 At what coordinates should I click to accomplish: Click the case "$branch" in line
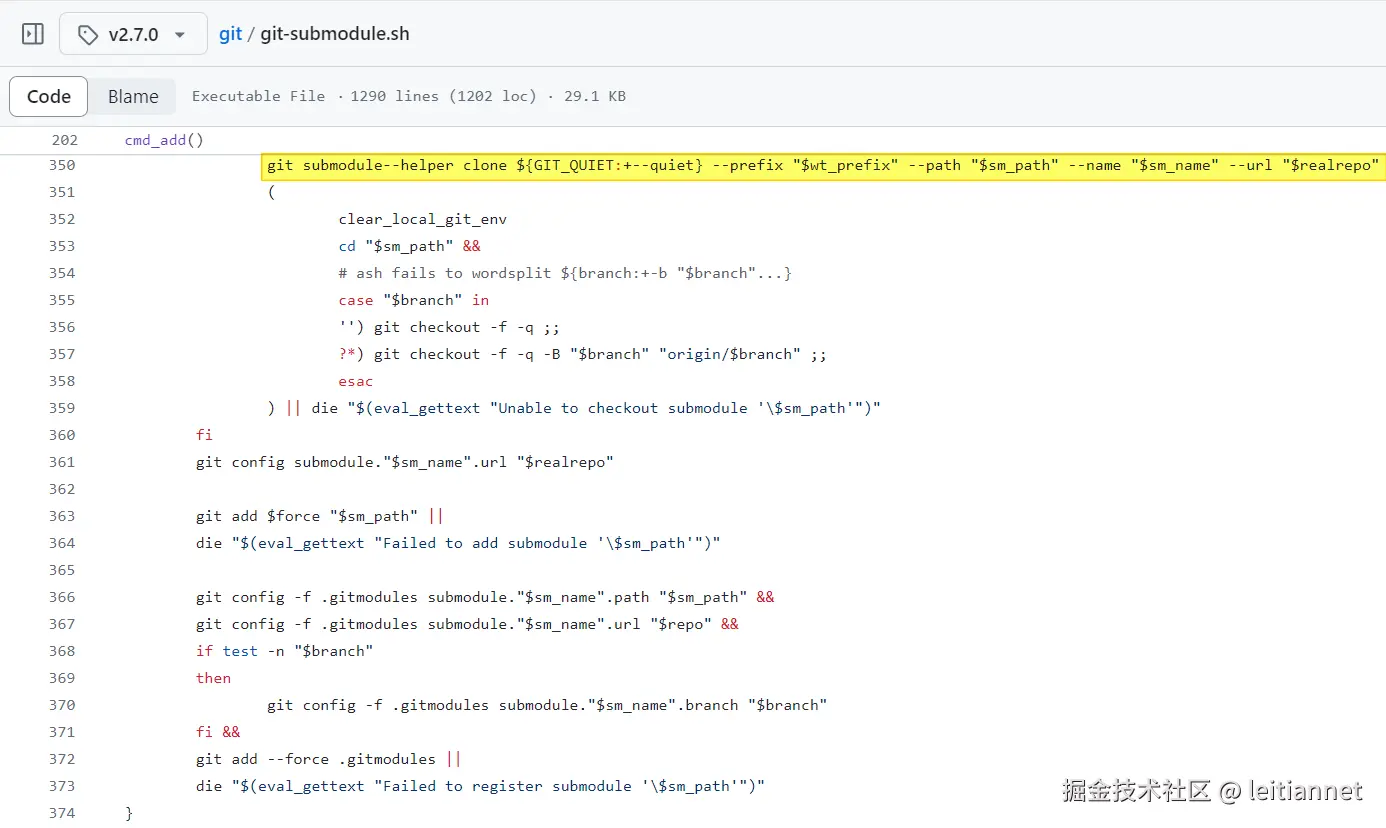click(x=414, y=300)
